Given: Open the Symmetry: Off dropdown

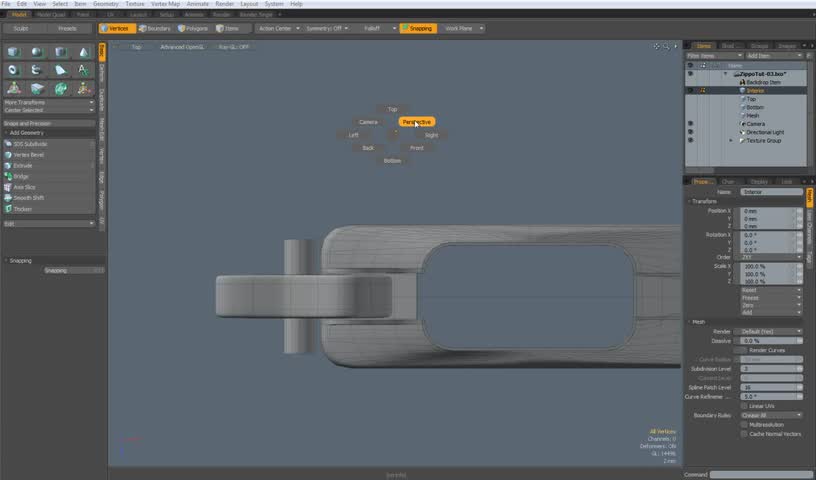Looking at the screenshot, I should tap(326, 28).
